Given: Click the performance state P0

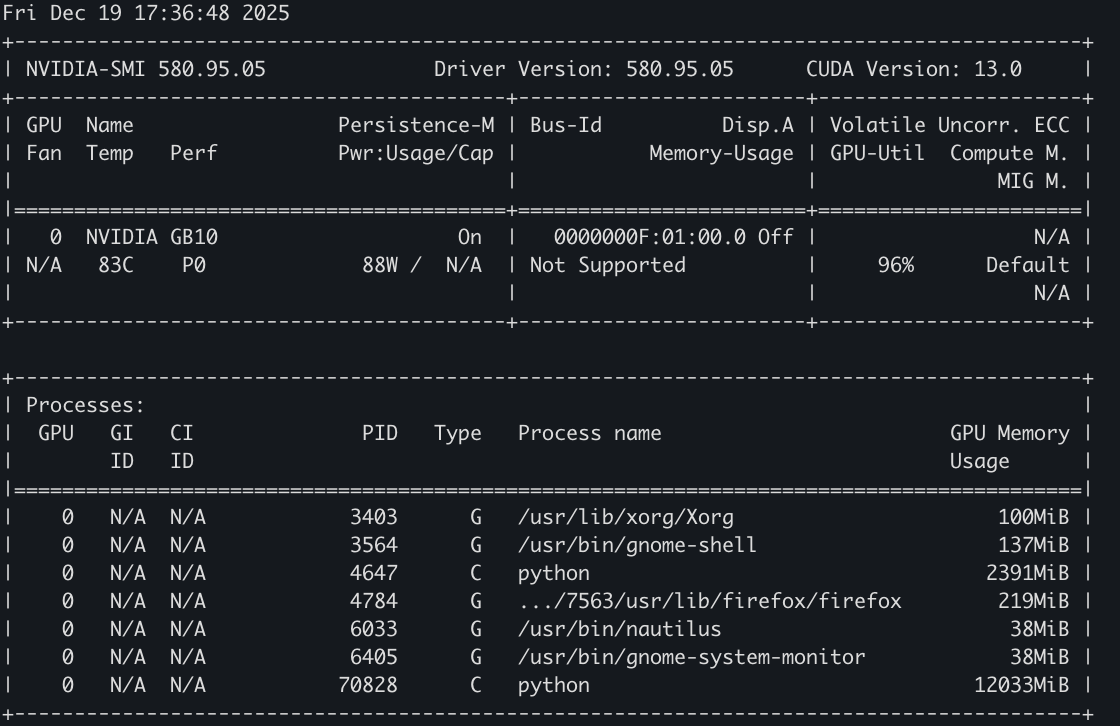Looking at the screenshot, I should pos(194,265).
